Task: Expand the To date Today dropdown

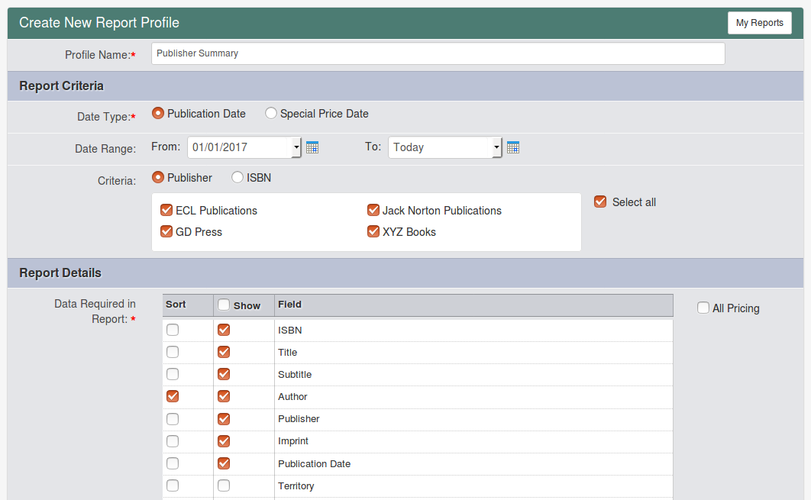Action: pos(496,148)
